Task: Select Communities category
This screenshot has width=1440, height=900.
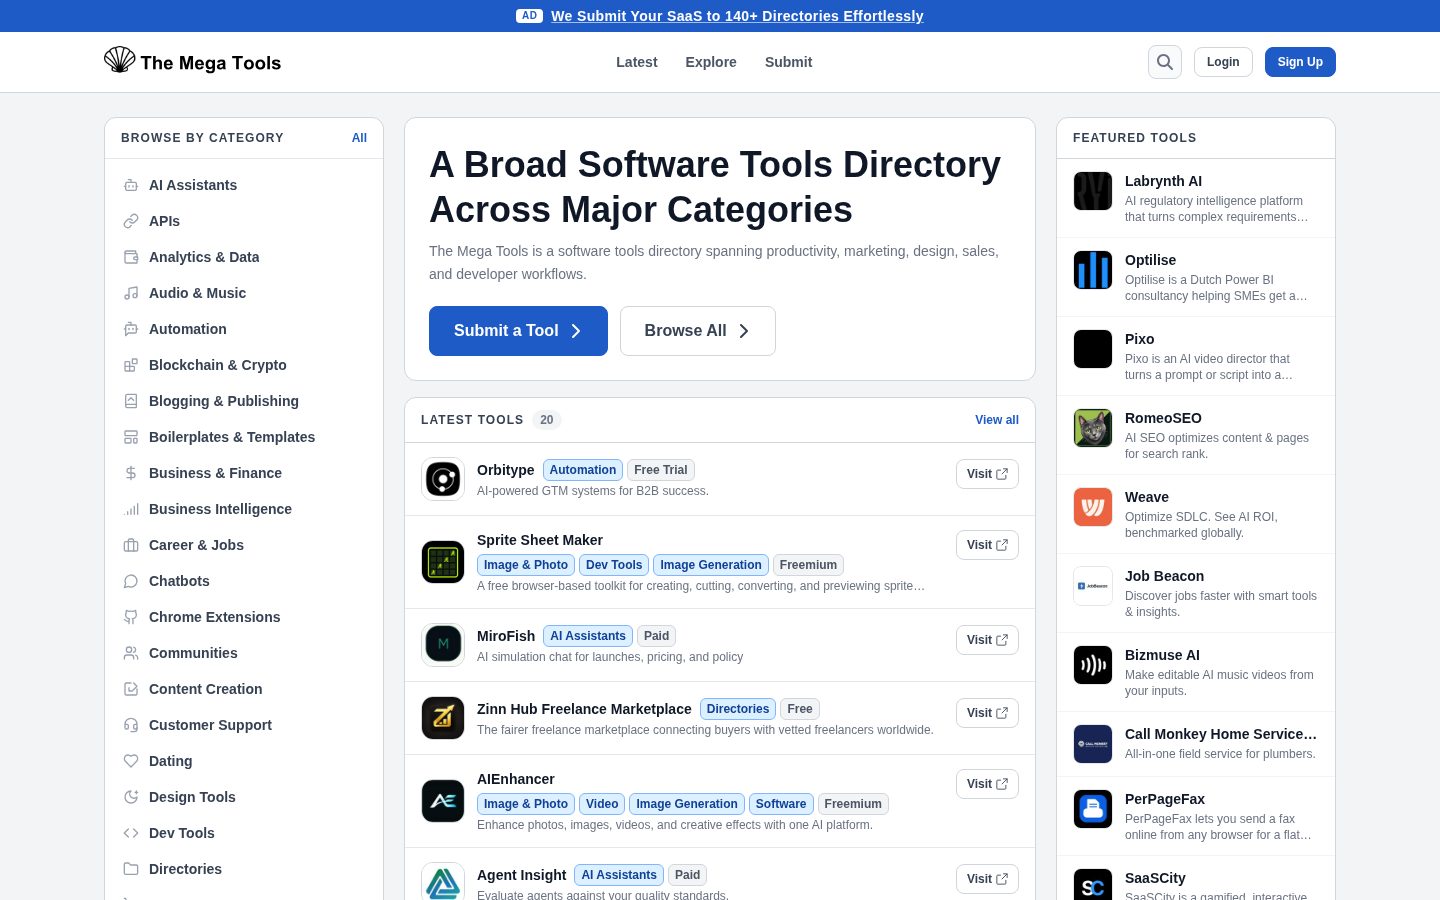Action: pyautogui.click(x=244, y=653)
